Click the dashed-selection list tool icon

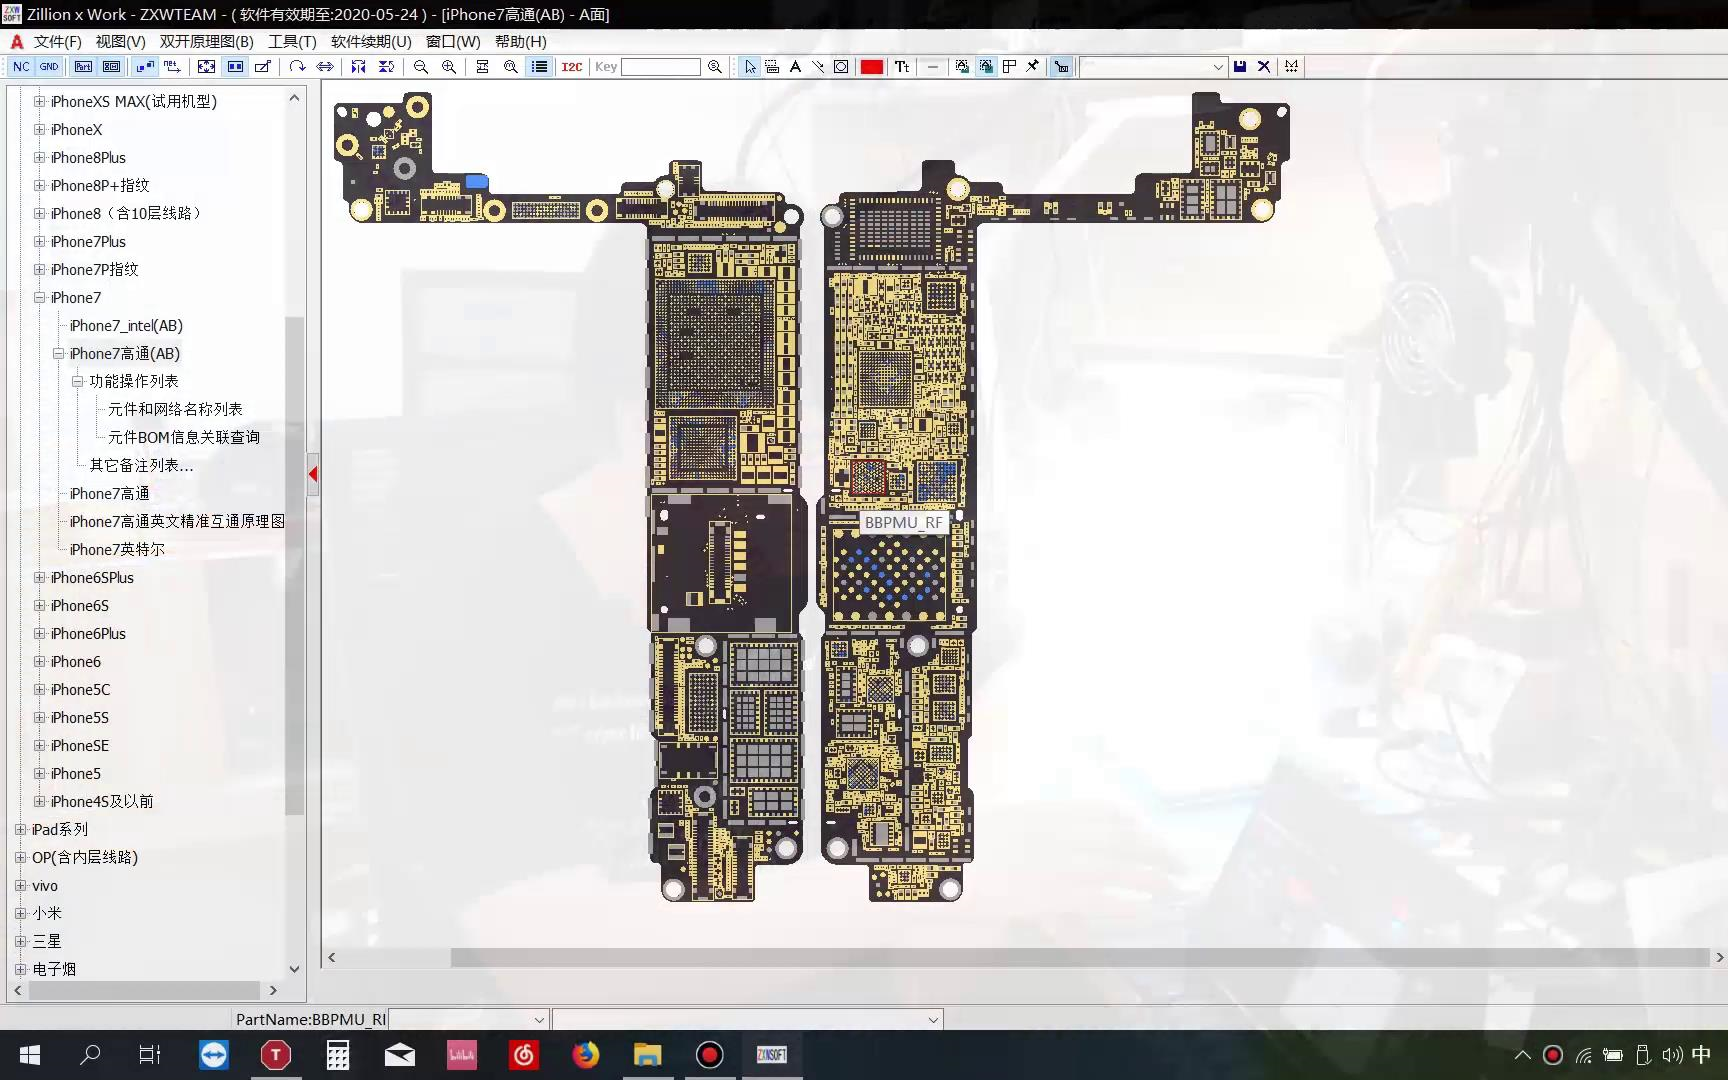772,67
